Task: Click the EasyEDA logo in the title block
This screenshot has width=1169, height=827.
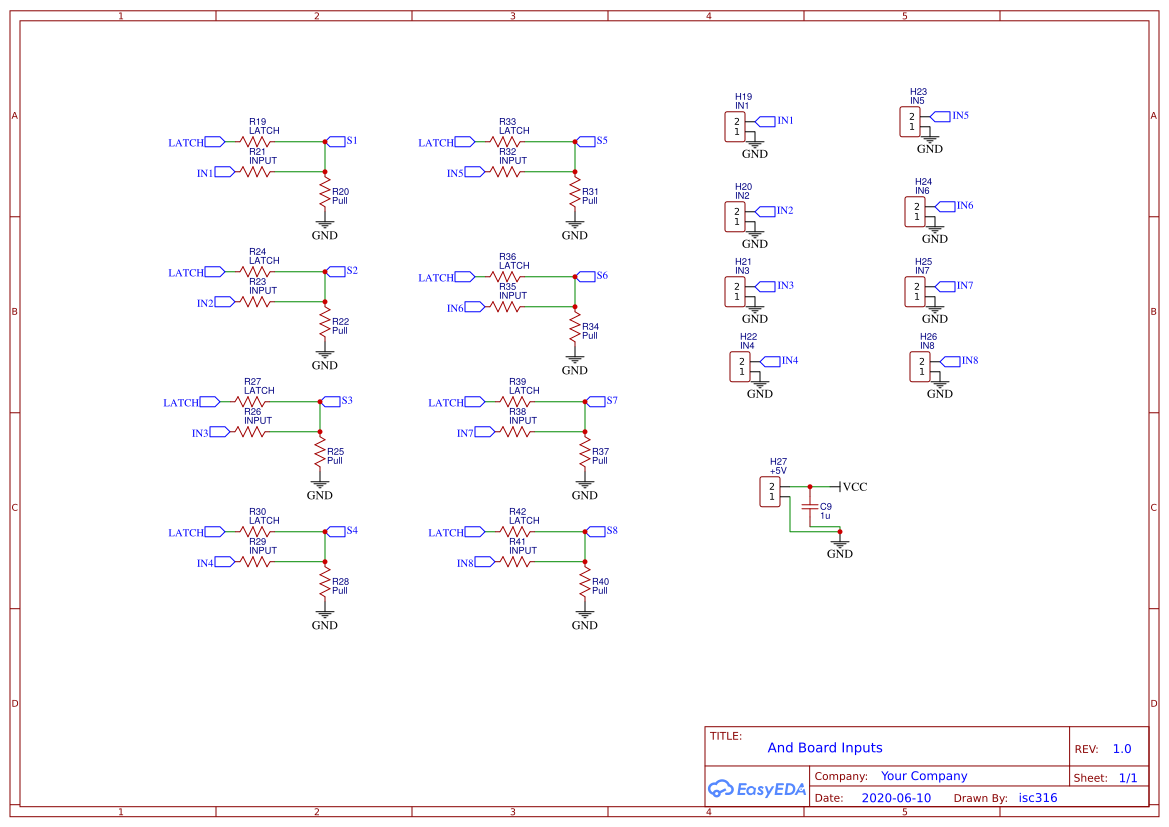Action: click(x=757, y=789)
